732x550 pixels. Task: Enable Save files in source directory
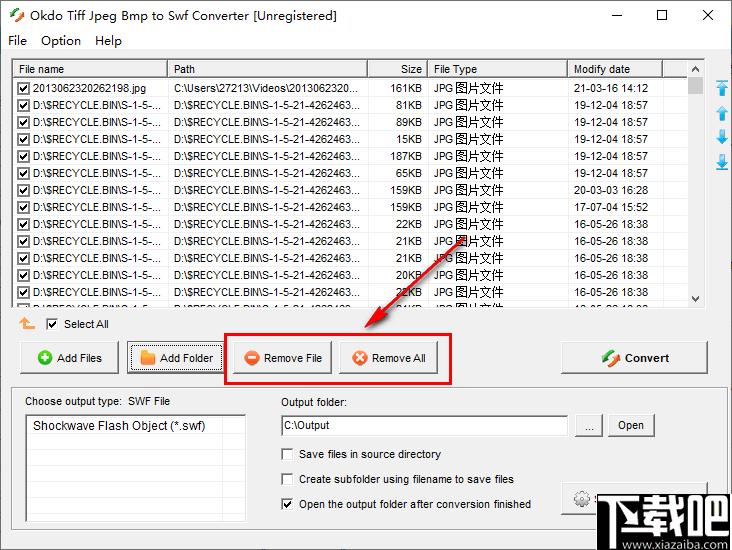287,454
